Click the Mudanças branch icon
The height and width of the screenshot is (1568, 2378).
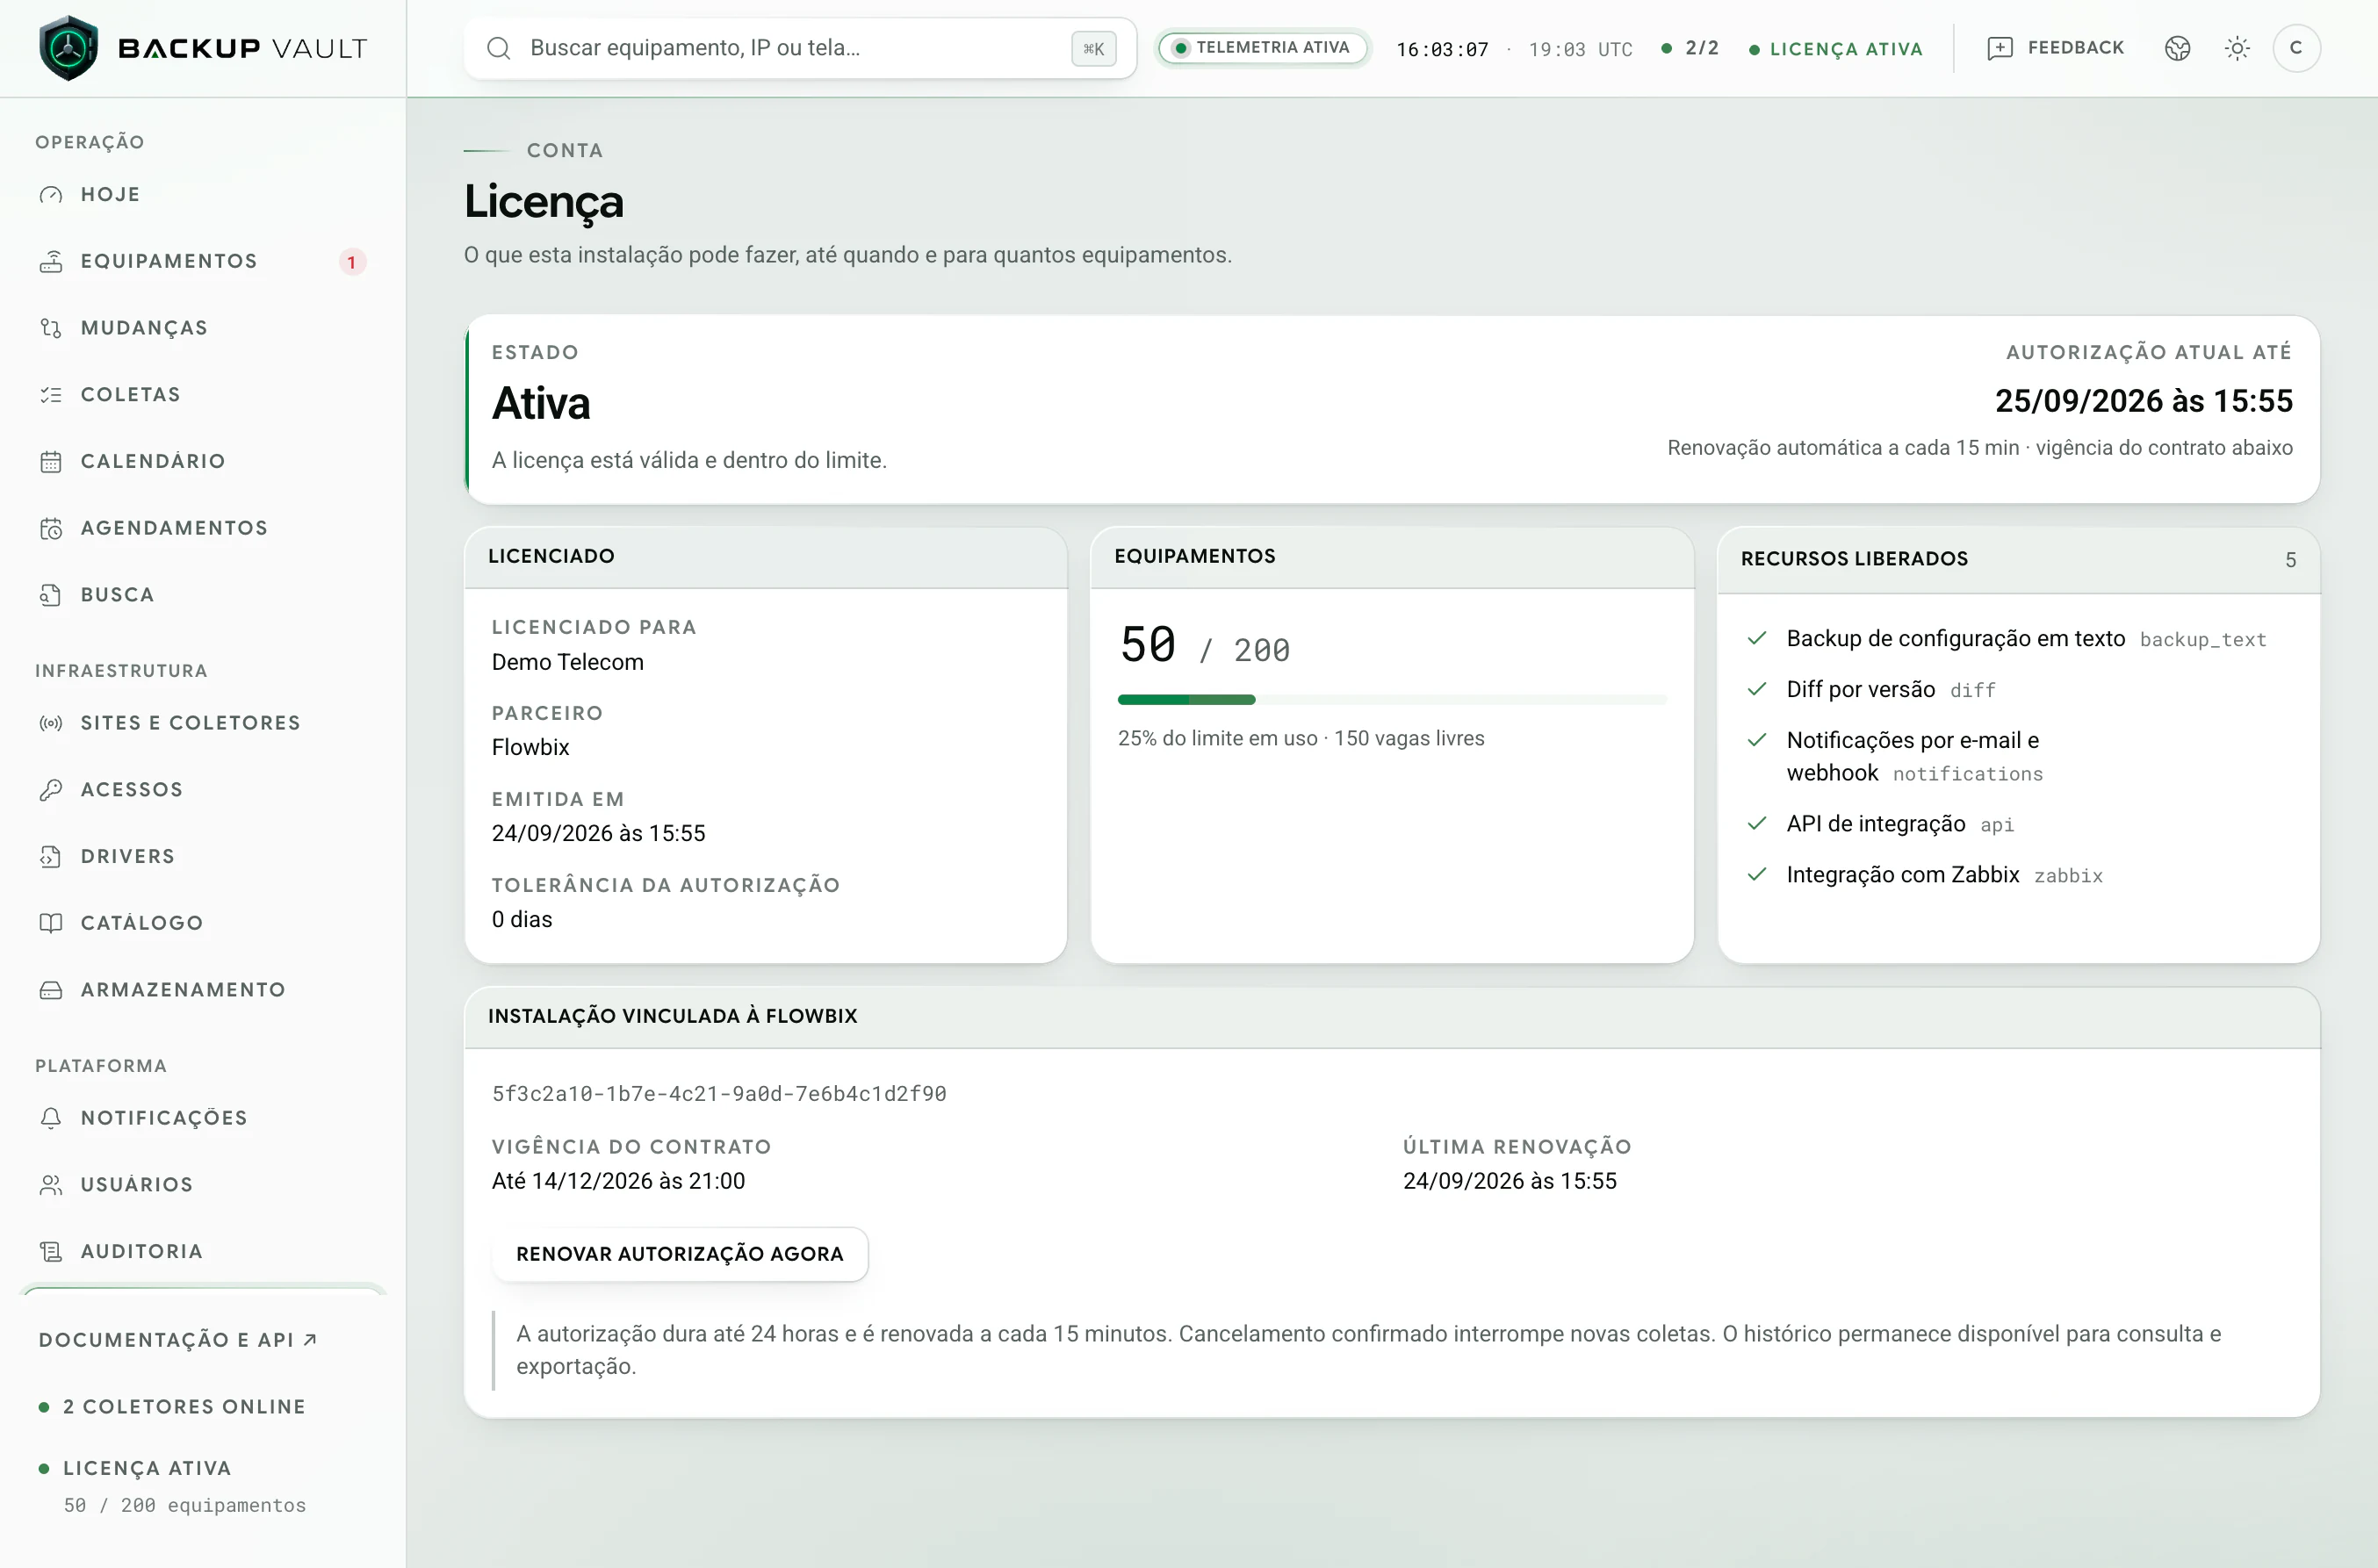tap(51, 328)
